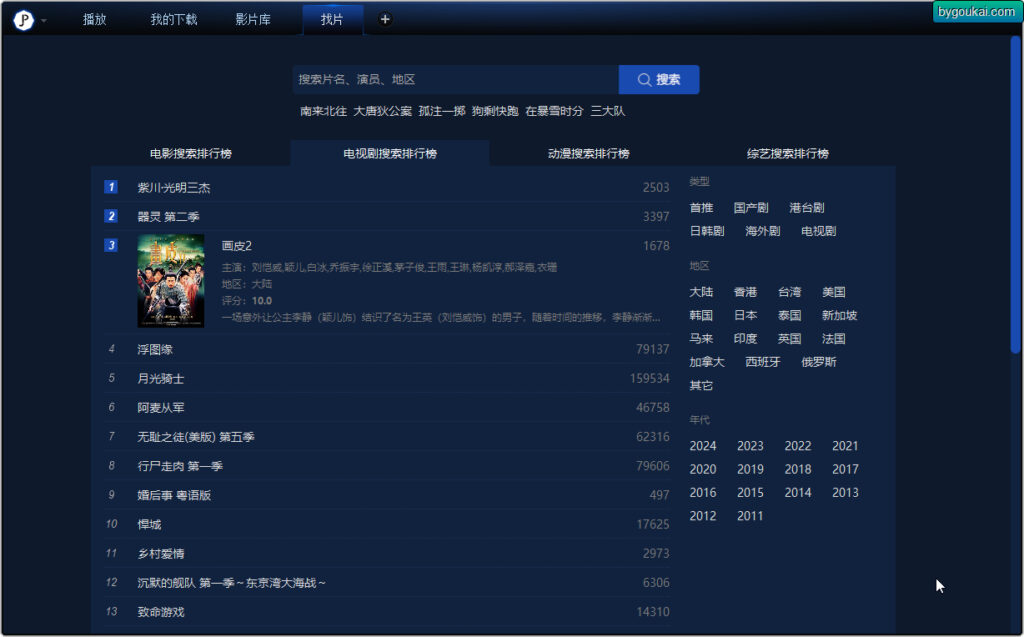This screenshot has height=637, width=1024.
Task: Open the 我的下载 tab
Action: [x=174, y=20]
